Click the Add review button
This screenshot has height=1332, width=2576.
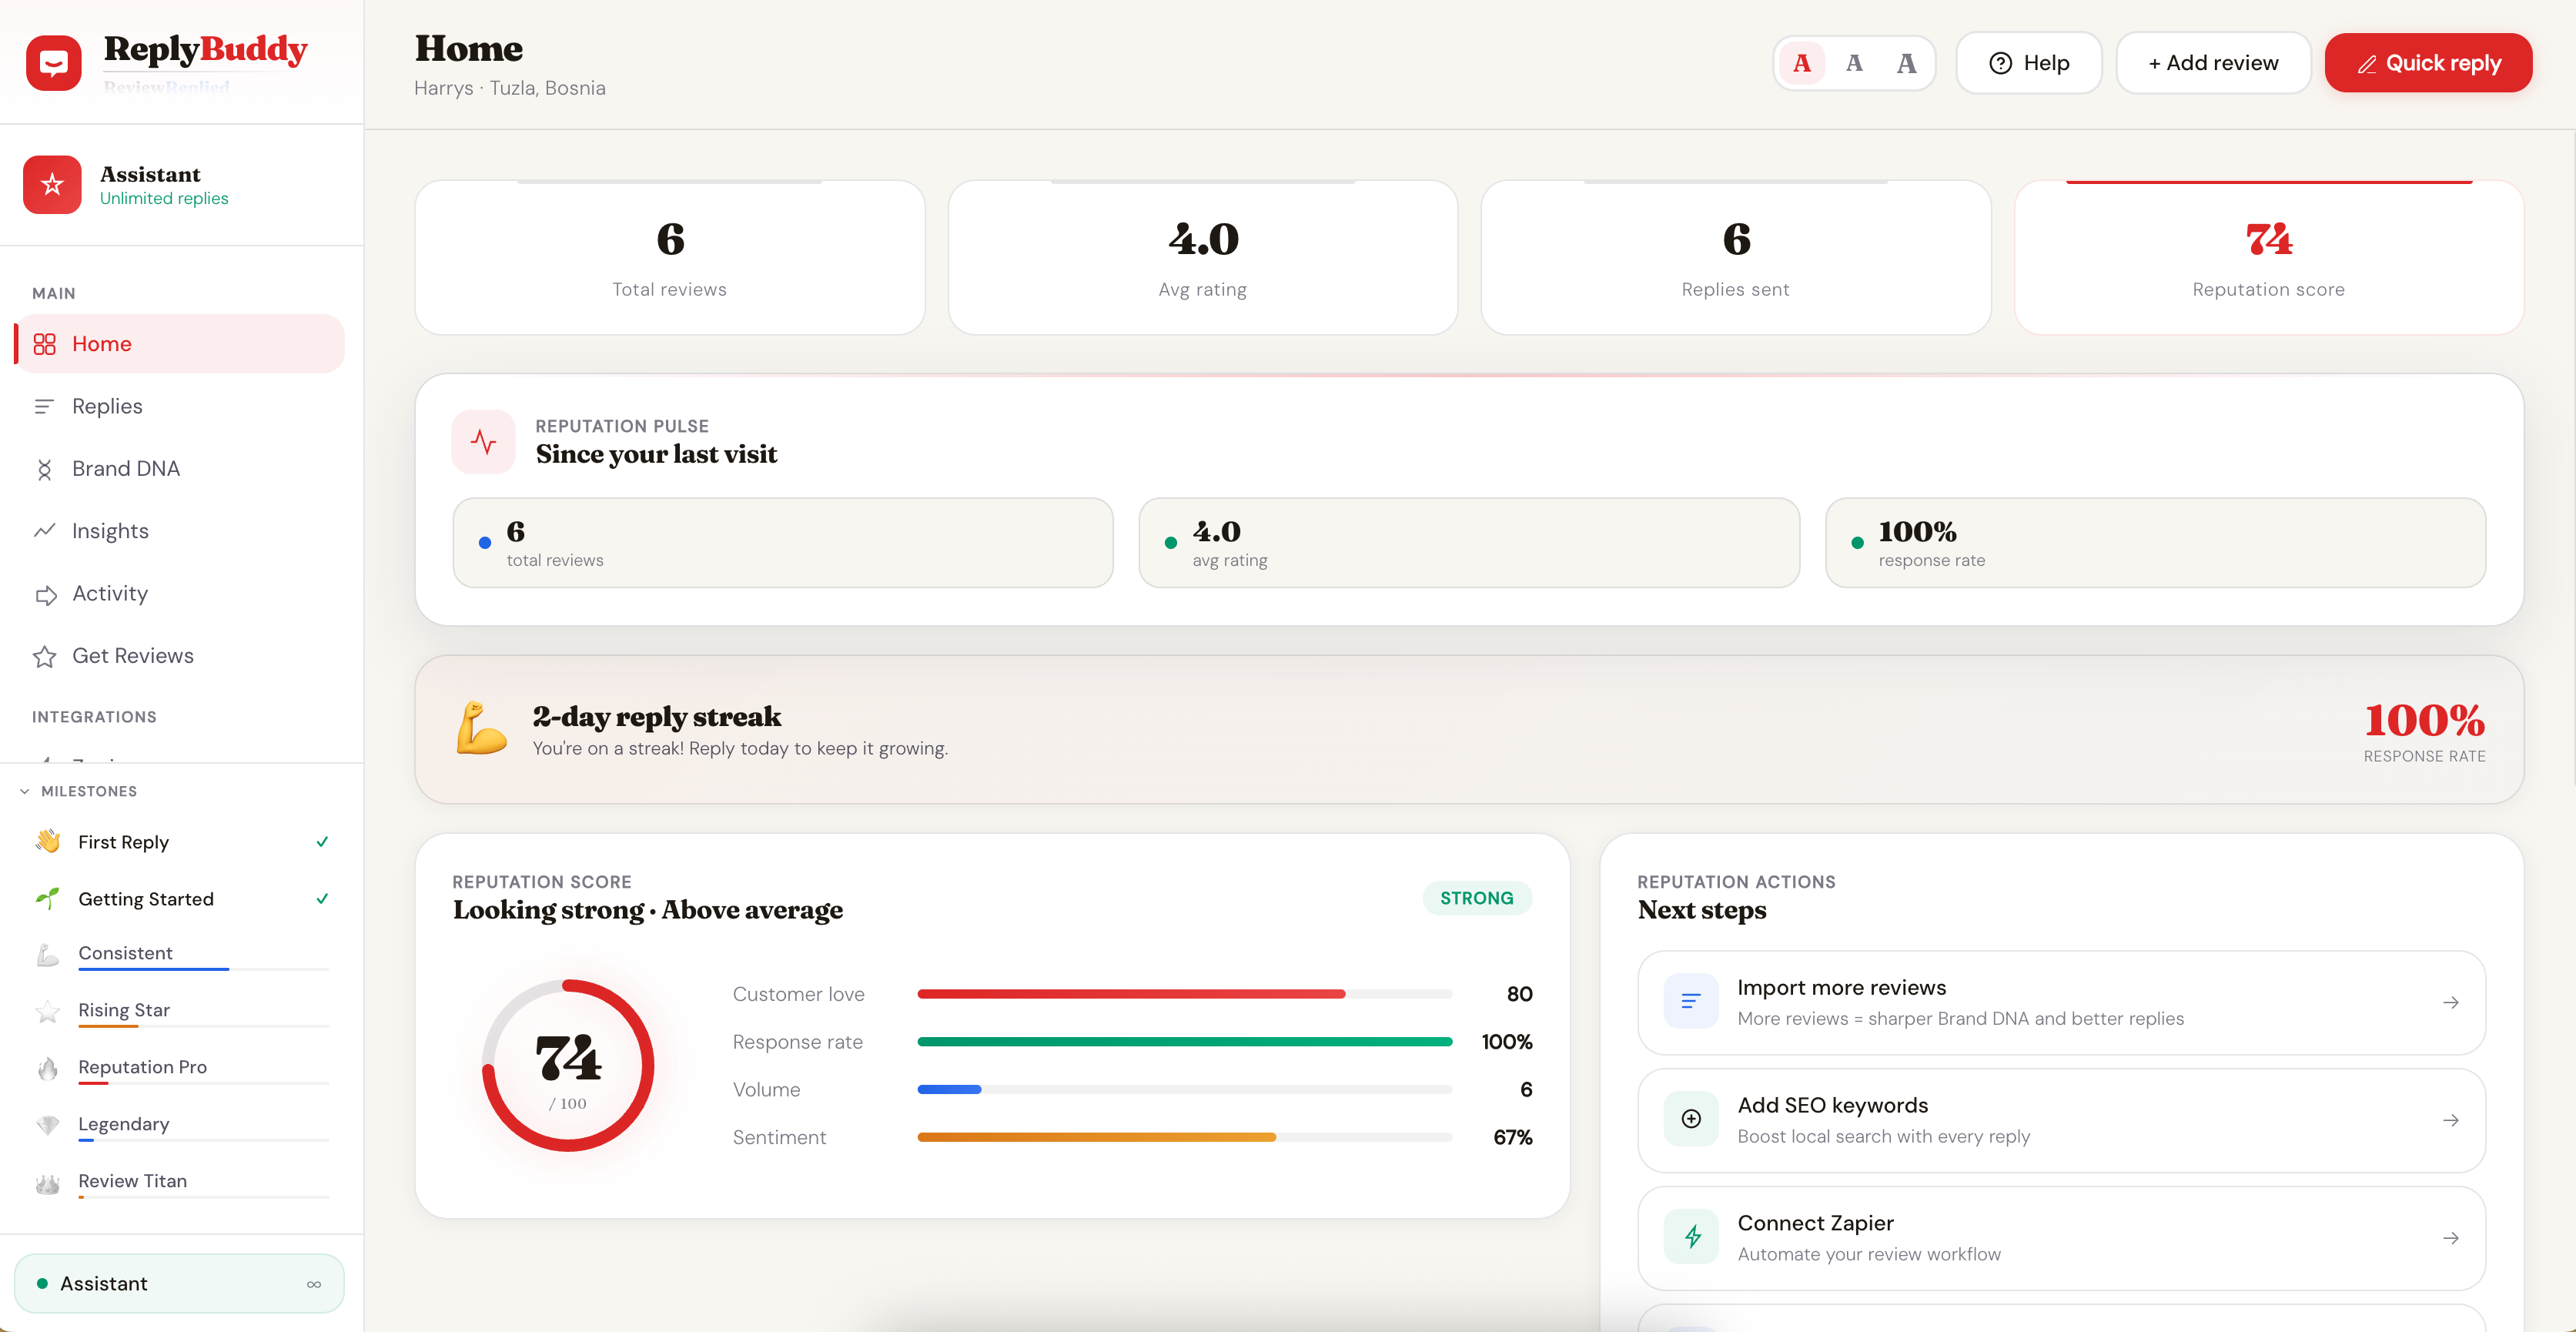(2212, 63)
